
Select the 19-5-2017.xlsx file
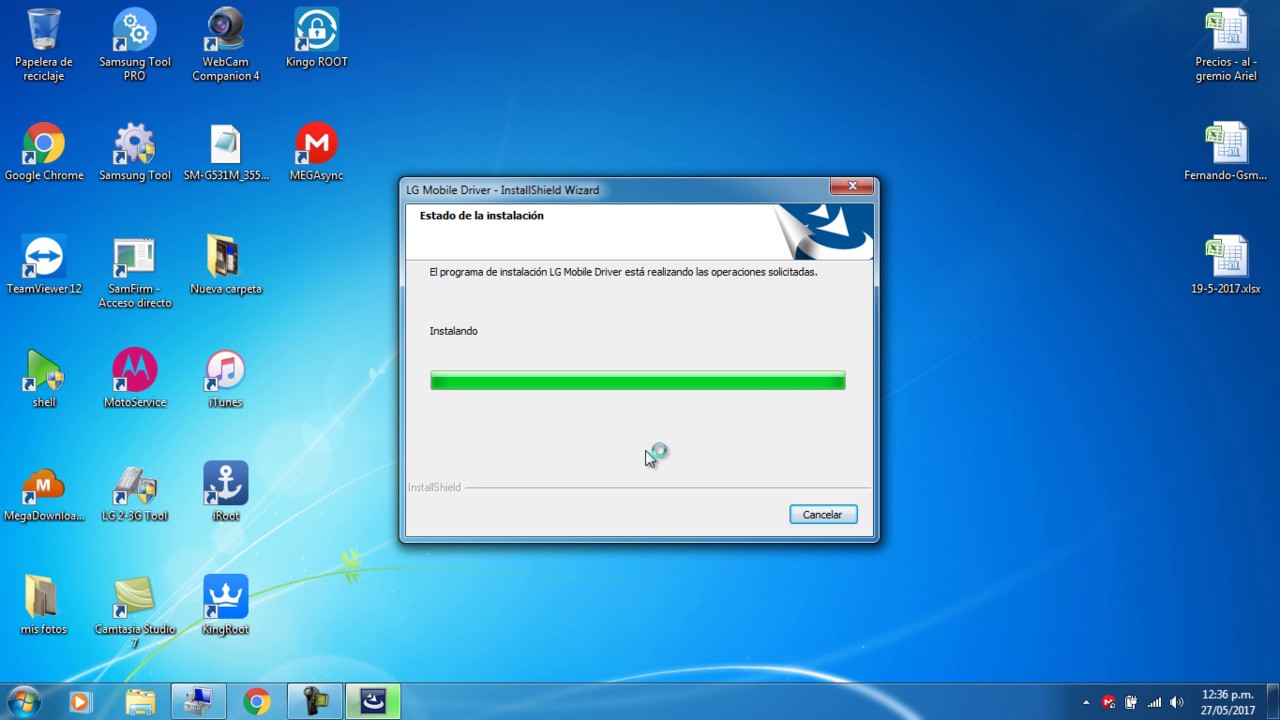pyautogui.click(x=1226, y=265)
